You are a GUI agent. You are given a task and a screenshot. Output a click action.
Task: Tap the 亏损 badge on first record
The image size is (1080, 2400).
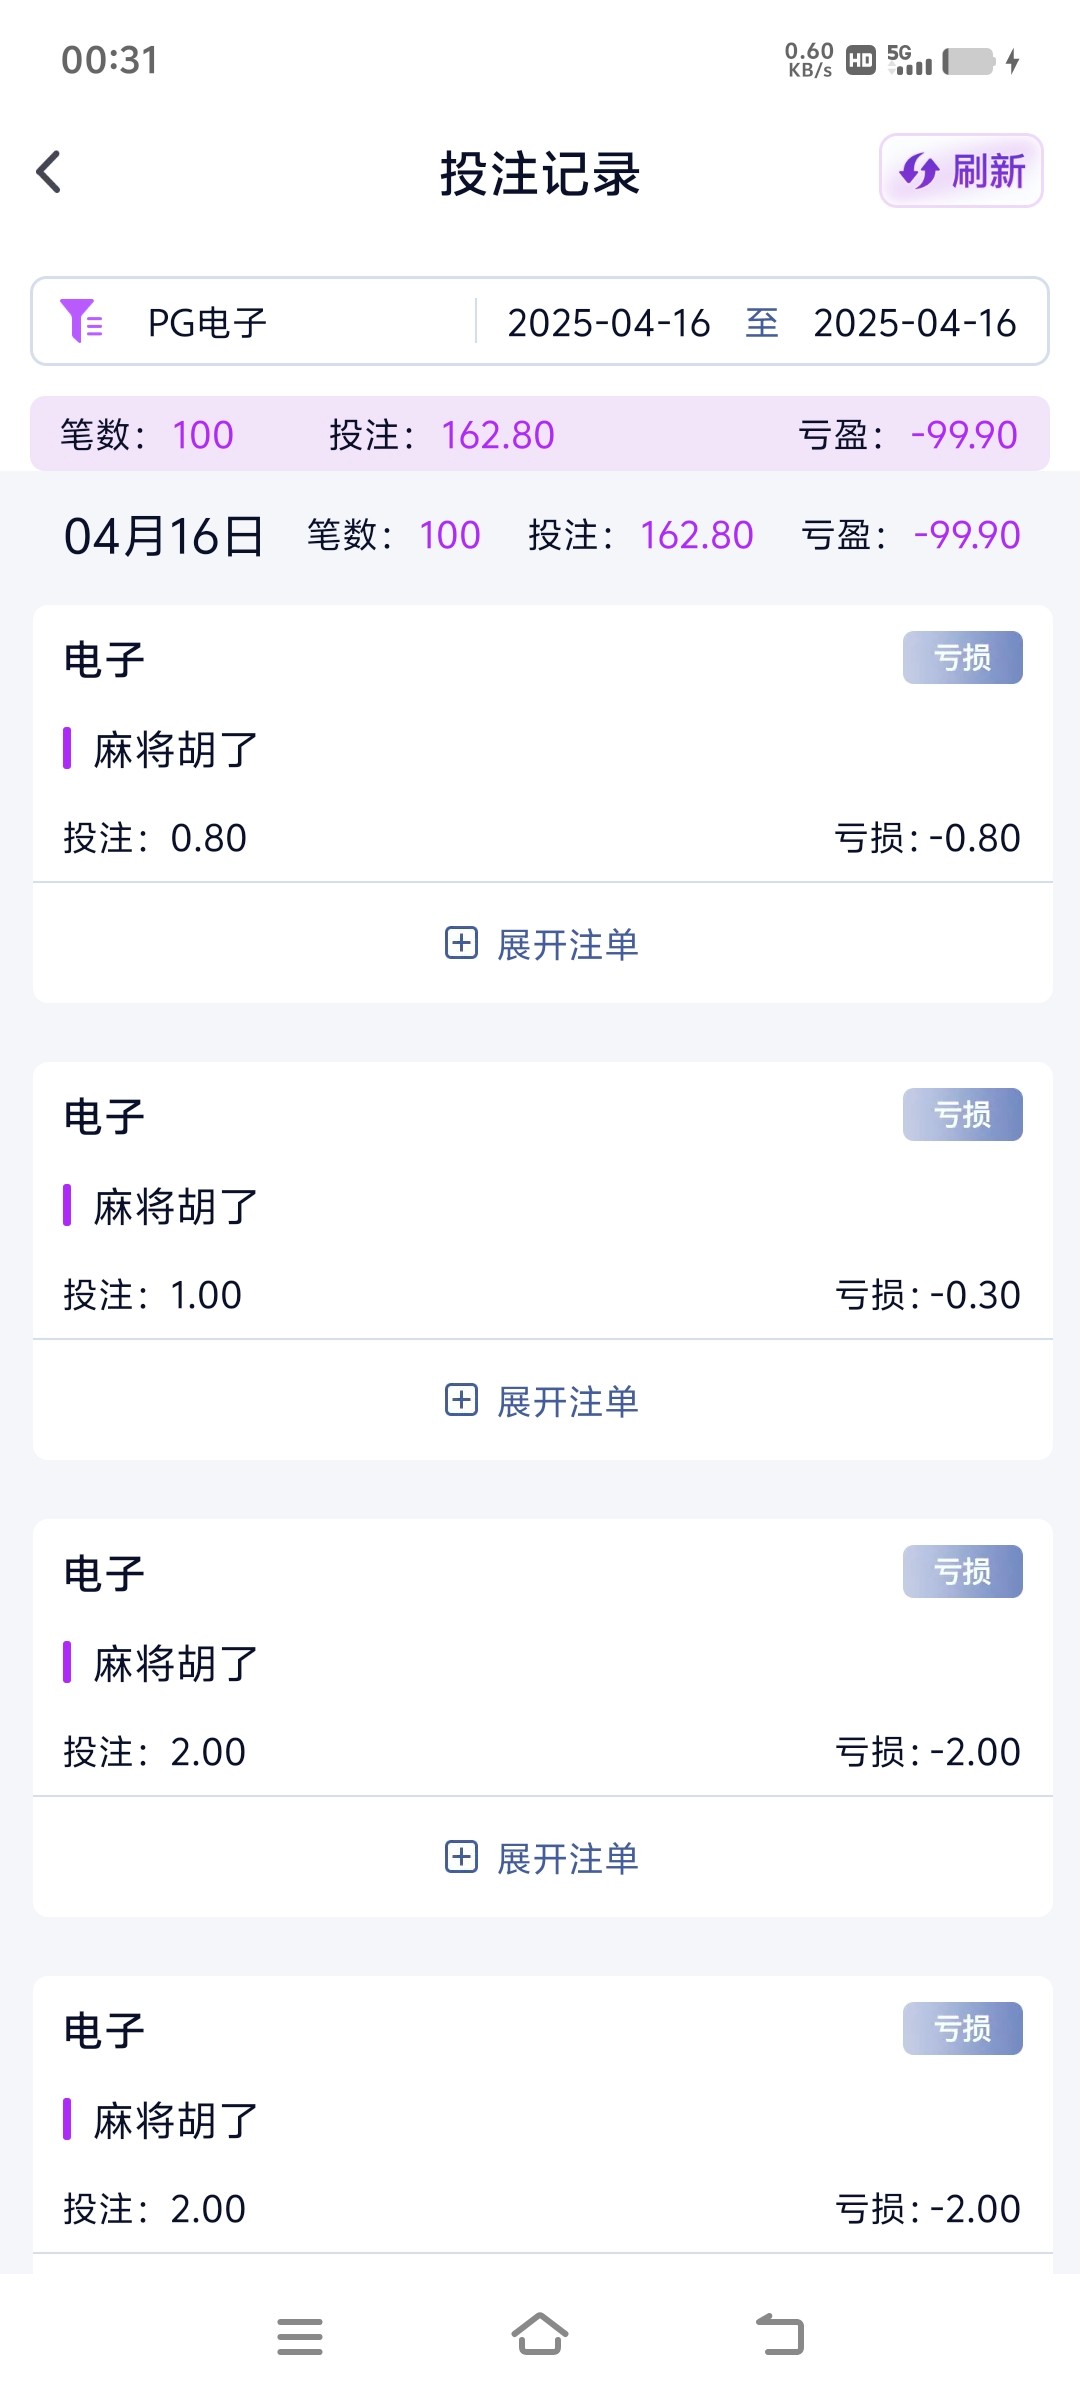click(x=962, y=658)
